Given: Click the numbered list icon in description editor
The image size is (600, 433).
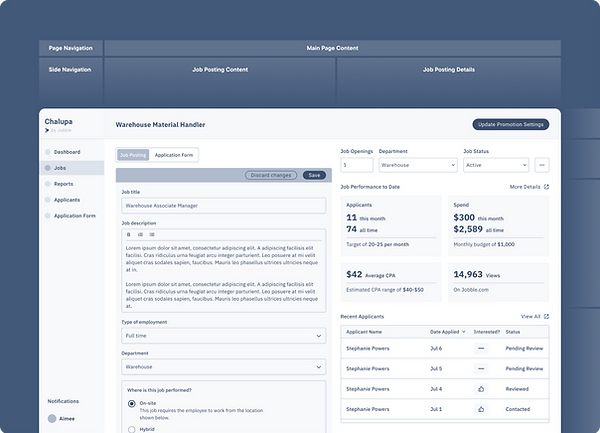Looking at the screenshot, I should click(140, 234).
